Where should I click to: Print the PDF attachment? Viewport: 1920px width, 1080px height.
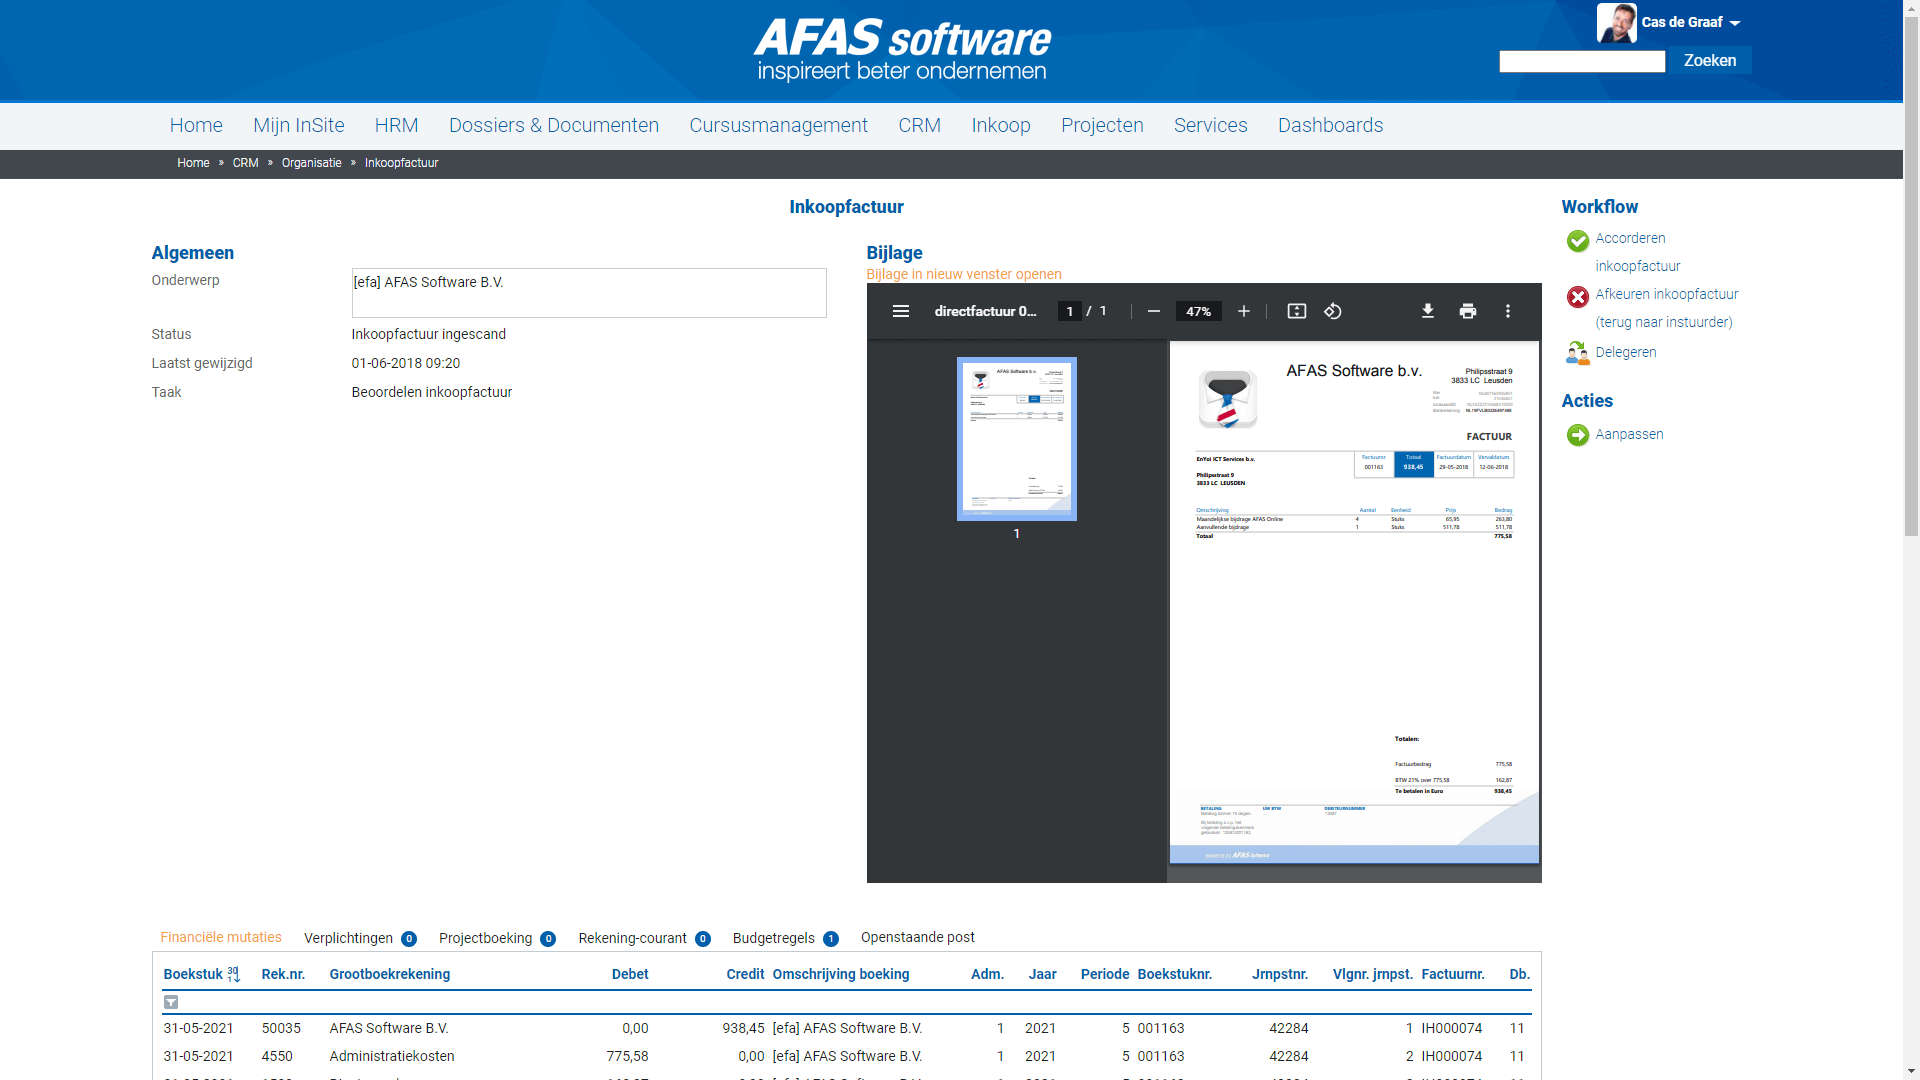1467,312
